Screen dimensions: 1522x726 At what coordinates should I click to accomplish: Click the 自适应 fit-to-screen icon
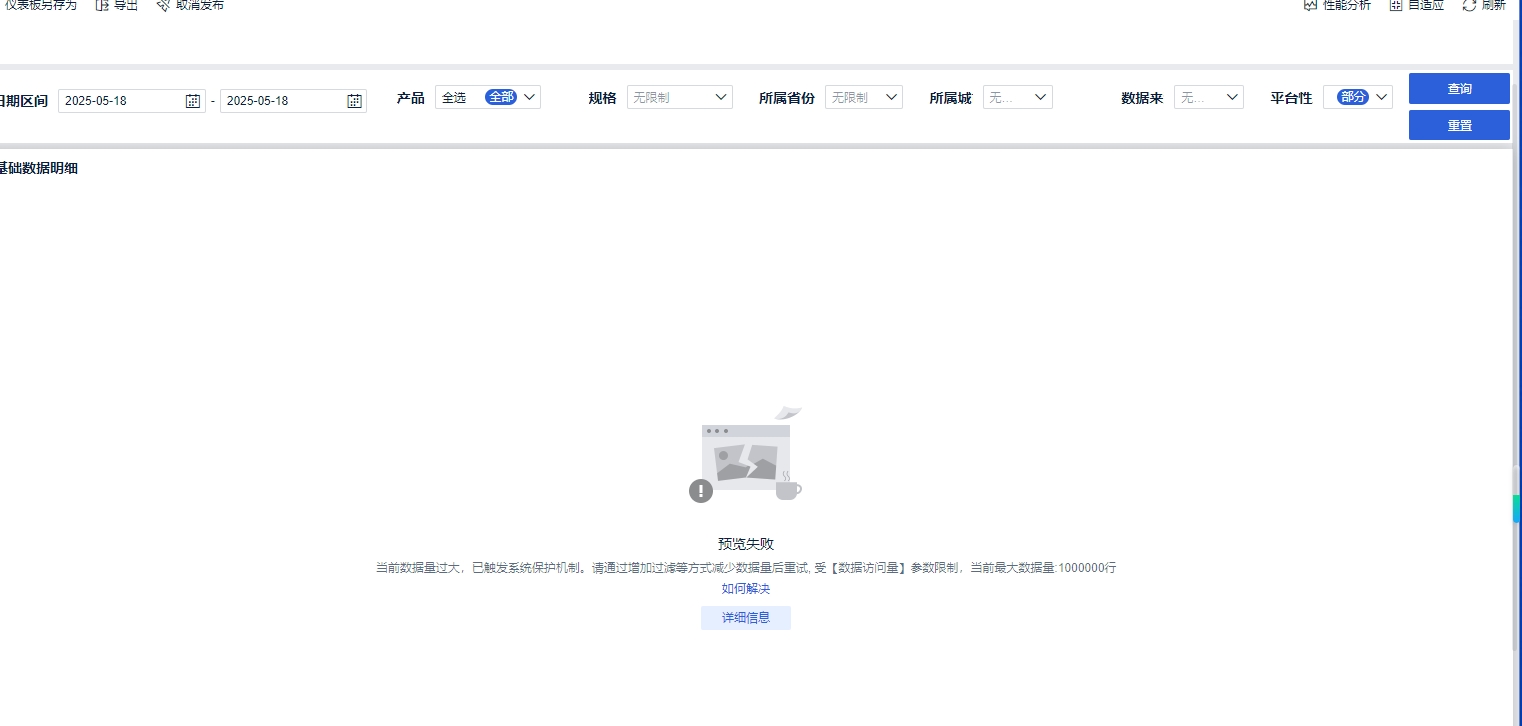click(x=1396, y=5)
